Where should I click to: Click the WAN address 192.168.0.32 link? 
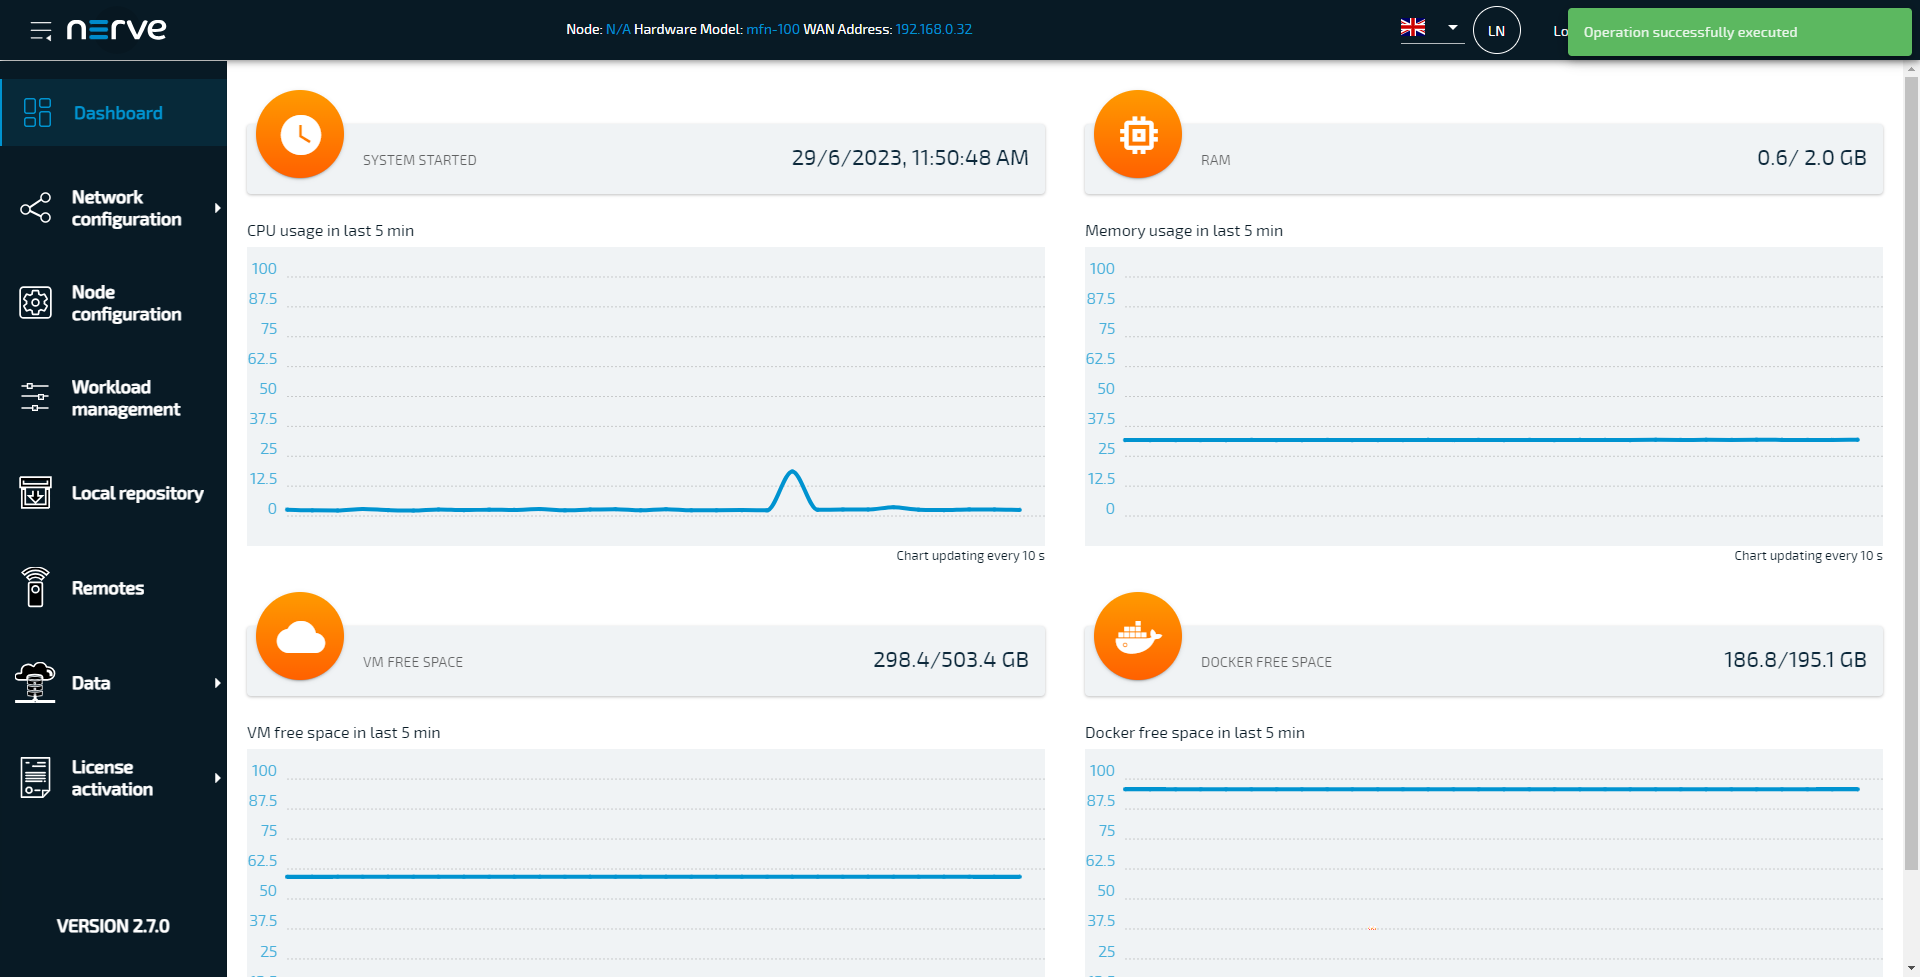tap(933, 29)
